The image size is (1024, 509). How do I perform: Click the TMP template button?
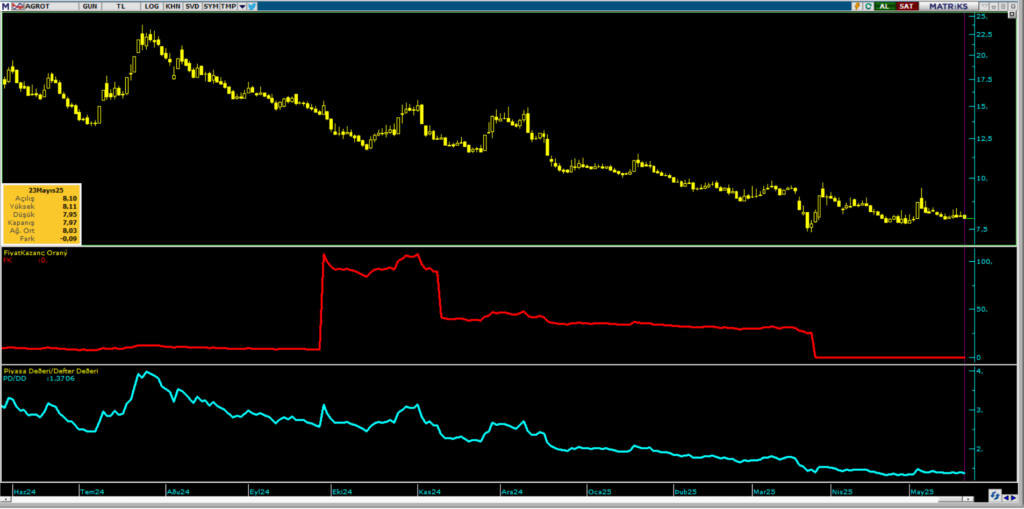(x=229, y=6)
